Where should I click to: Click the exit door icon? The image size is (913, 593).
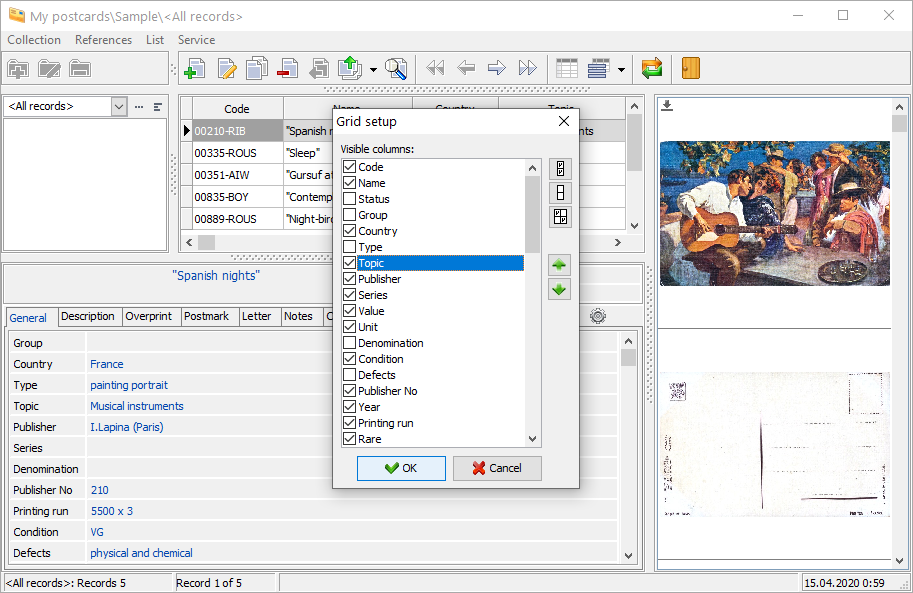coord(691,68)
